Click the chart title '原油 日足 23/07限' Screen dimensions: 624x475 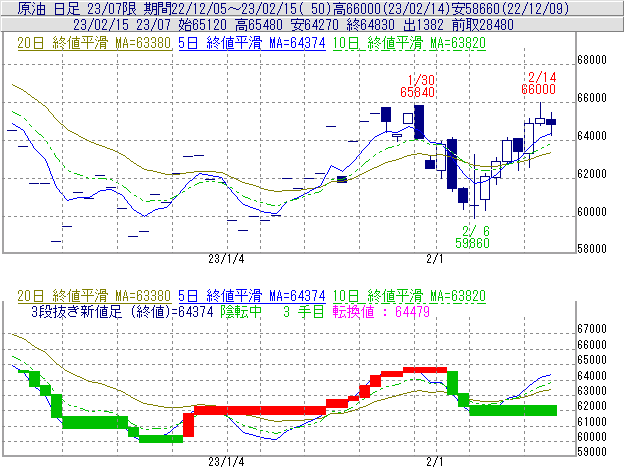tap(78, 8)
